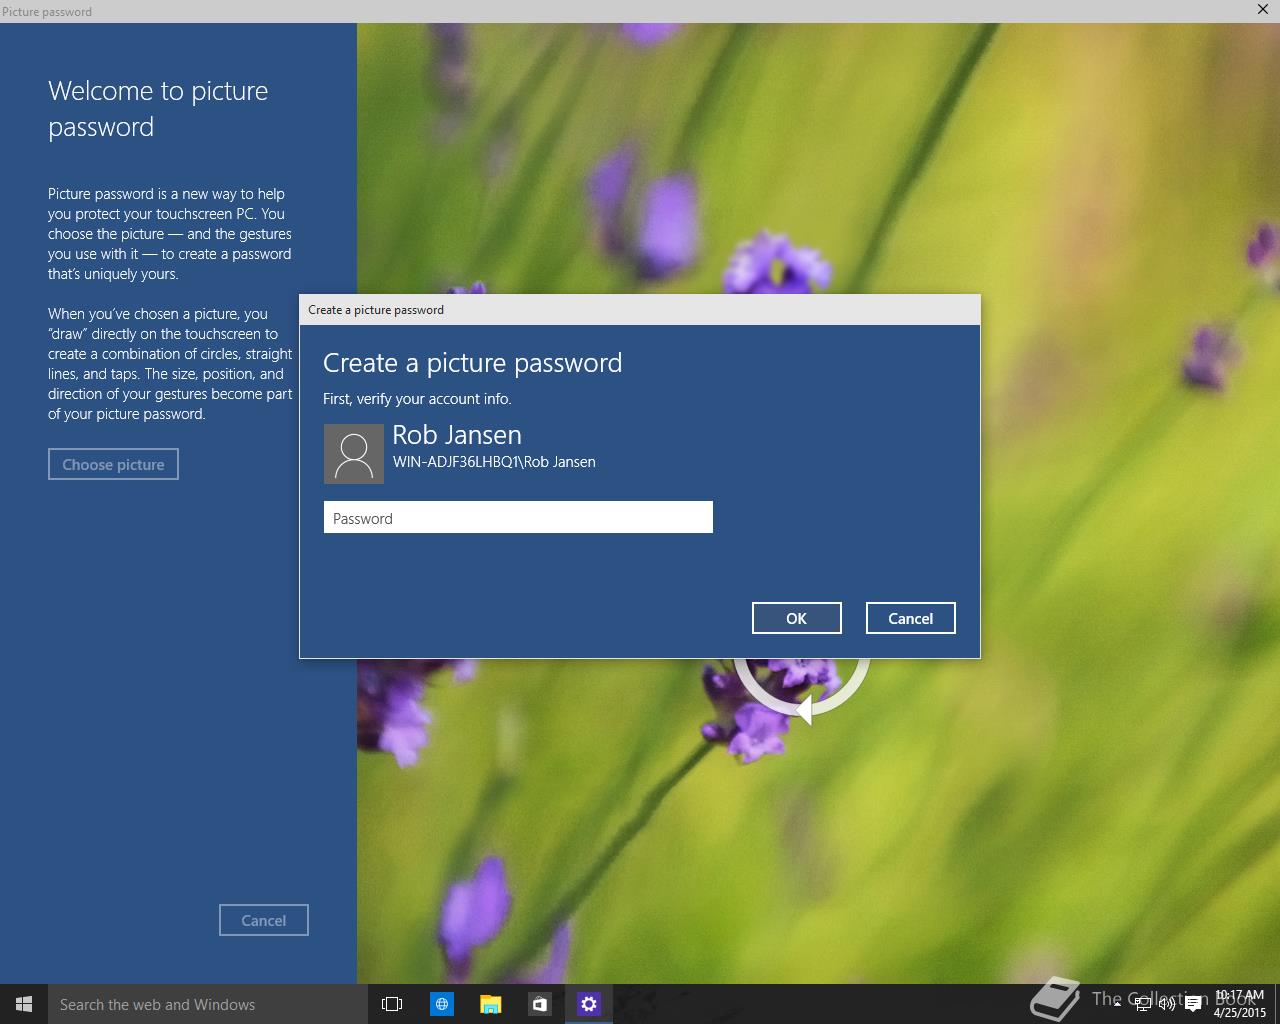The image size is (1280, 1024).
Task: Click the WIN-ADJF36LHBQ1\Rob Jansen account text
Action: (x=494, y=462)
